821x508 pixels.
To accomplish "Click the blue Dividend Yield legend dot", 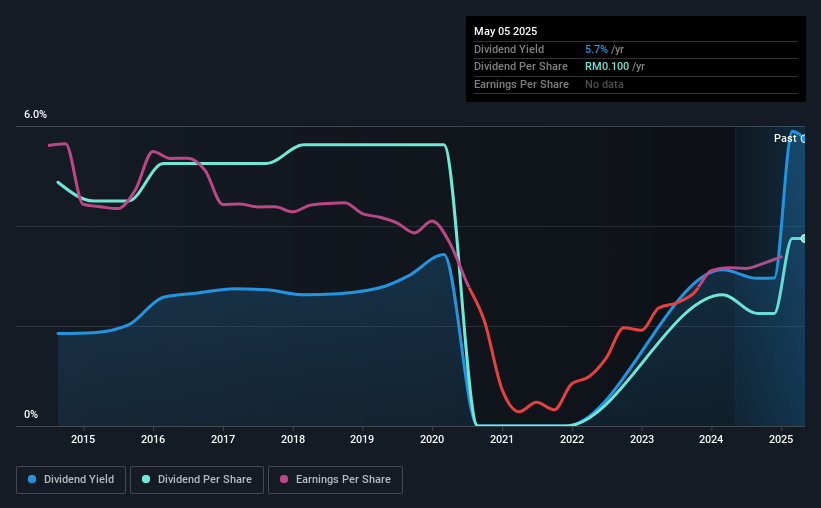I will click(x=32, y=479).
